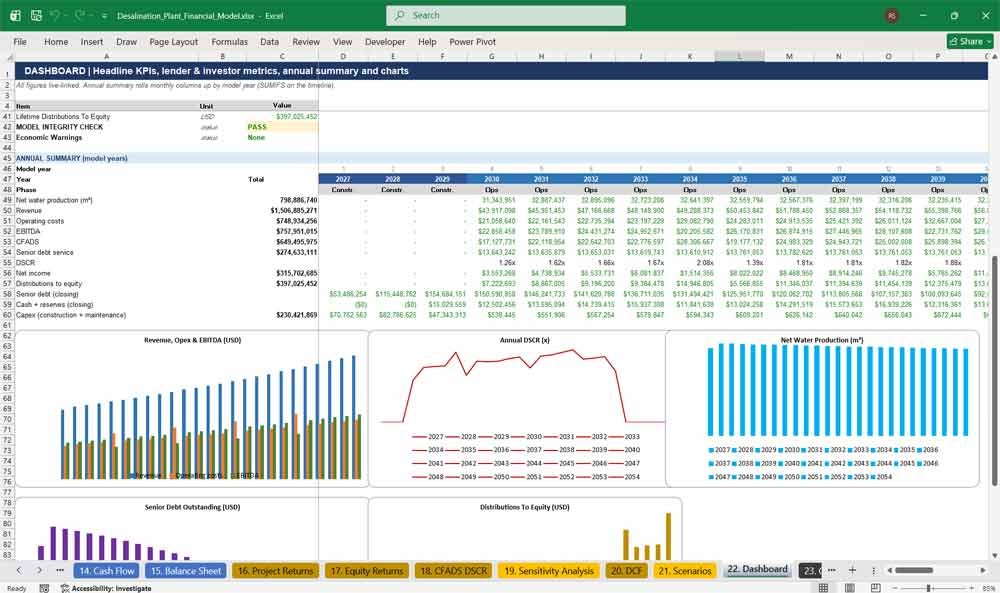Open the Power Pivot ribbon tab
Viewport: 1000px width, 593px height.
point(472,41)
